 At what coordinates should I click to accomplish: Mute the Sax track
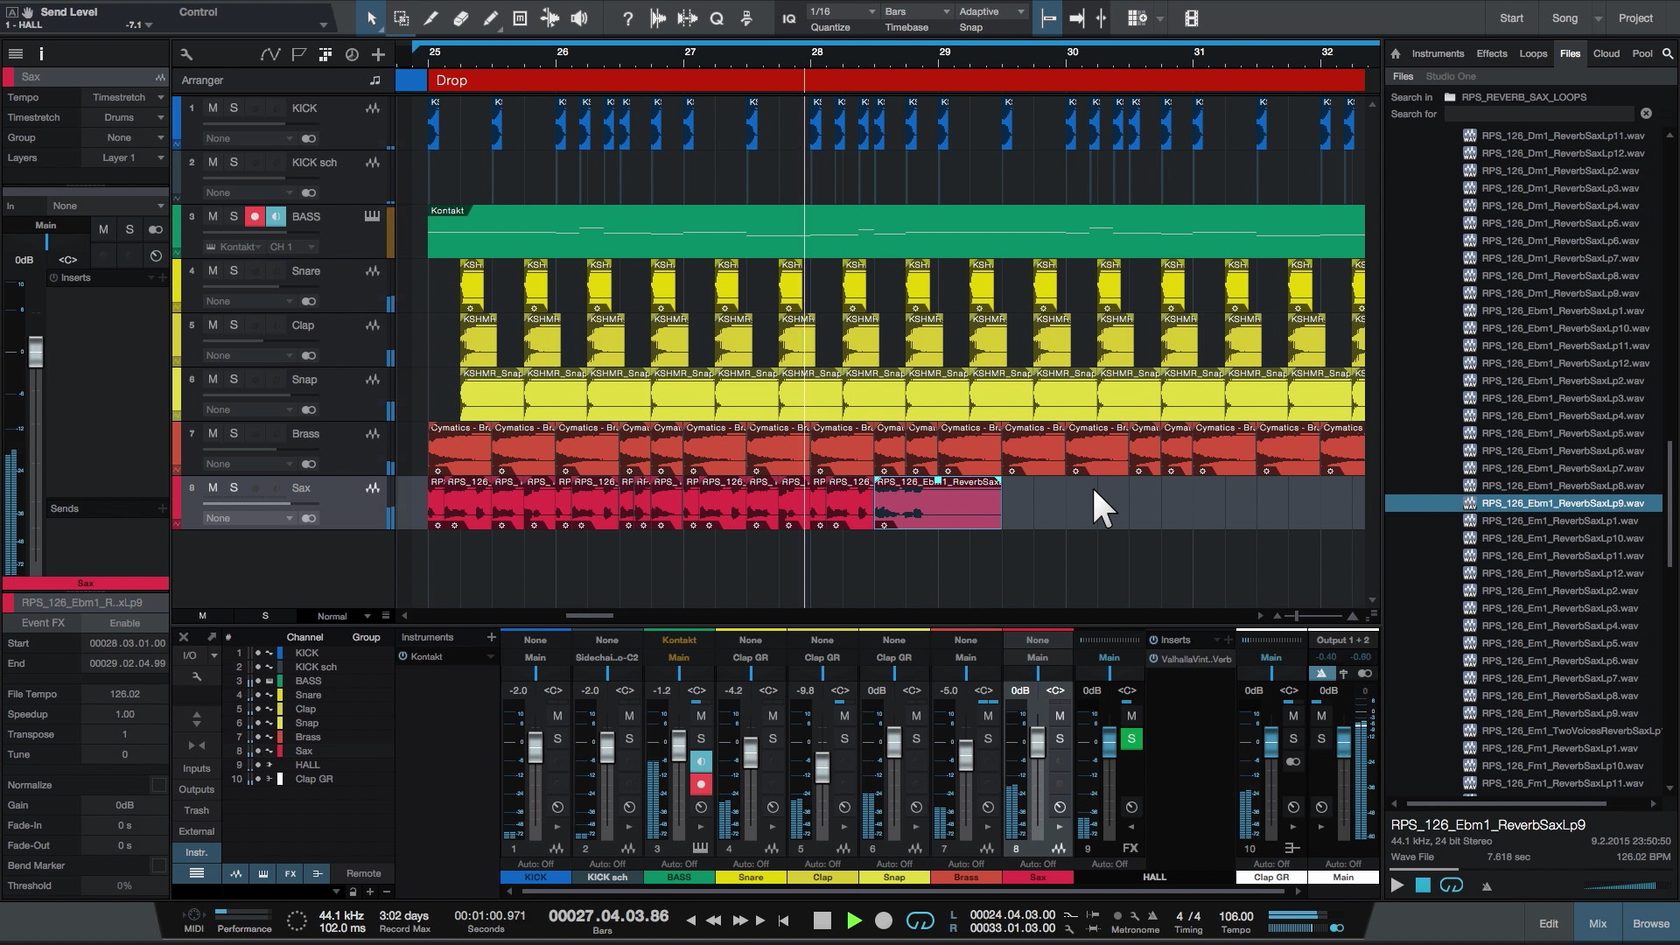click(x=212, y=488)
